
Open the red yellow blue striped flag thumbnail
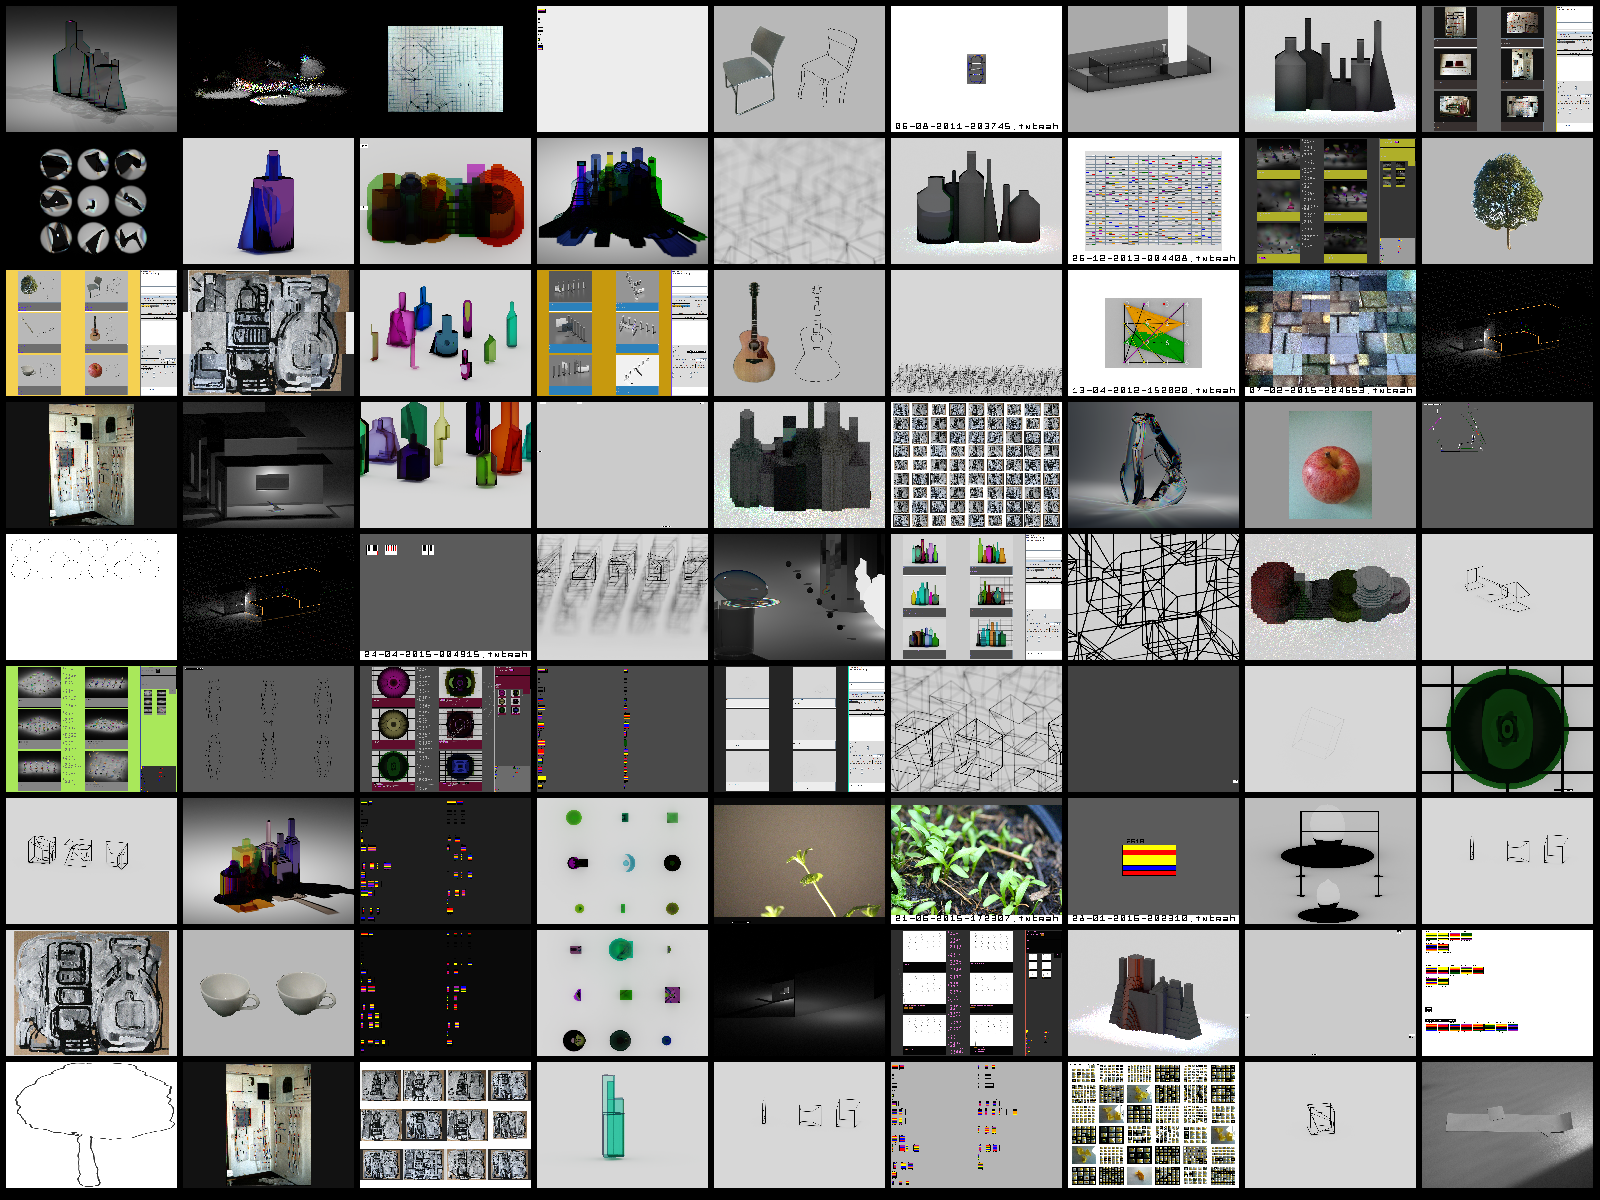[x=1153, y=861]
